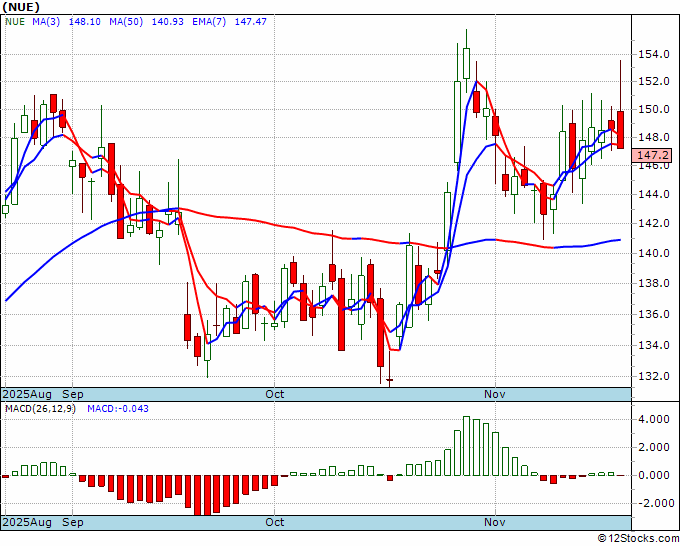Click Sep on MACD panel time axis
This screenshot has width=680, height=546.
coord(73,522)
